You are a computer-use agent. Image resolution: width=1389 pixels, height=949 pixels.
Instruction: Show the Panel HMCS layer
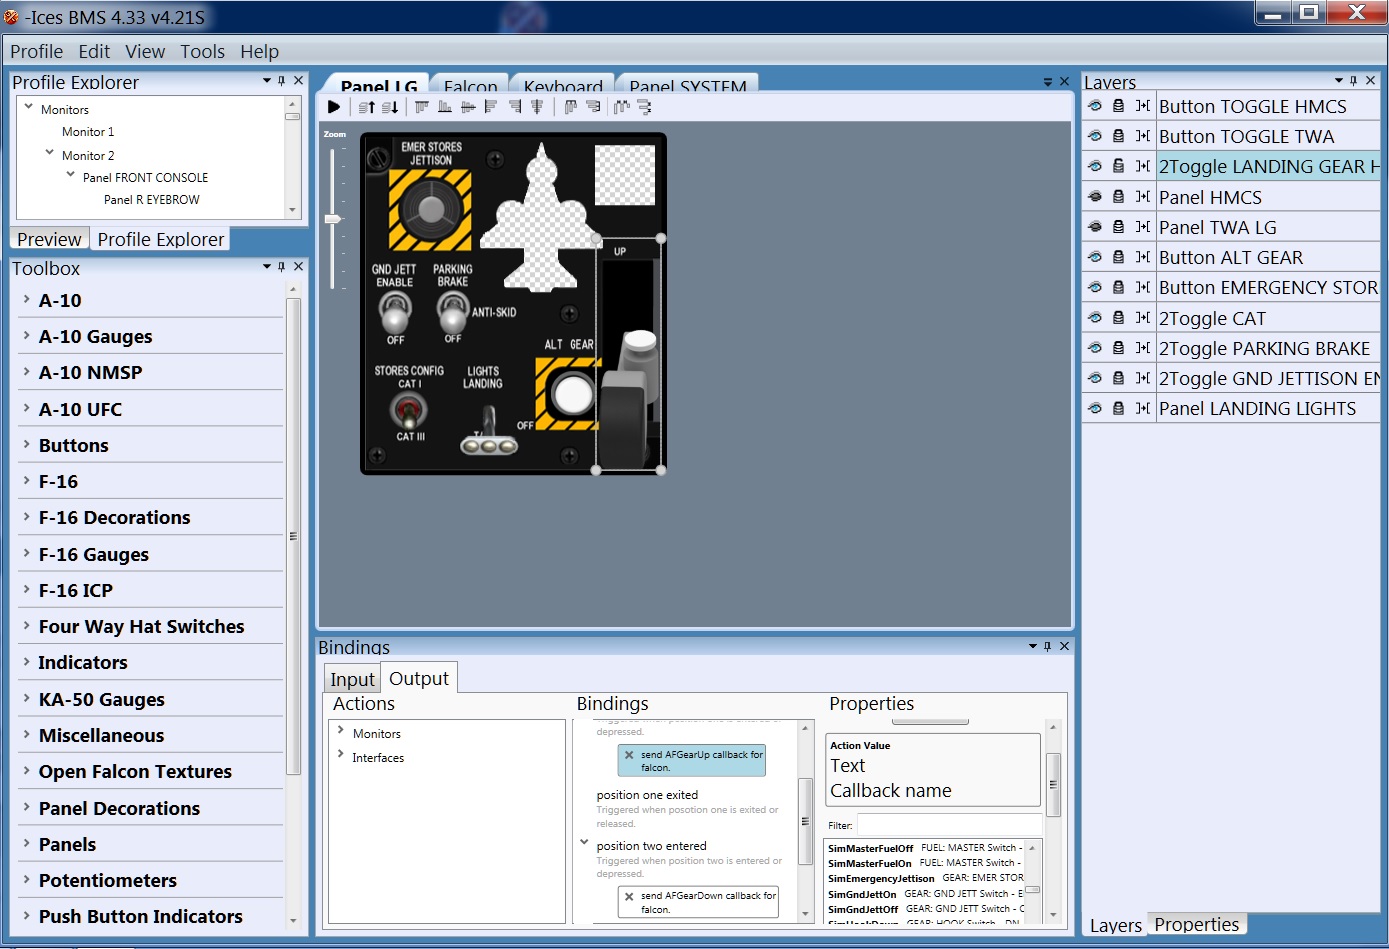(1095, 197)
